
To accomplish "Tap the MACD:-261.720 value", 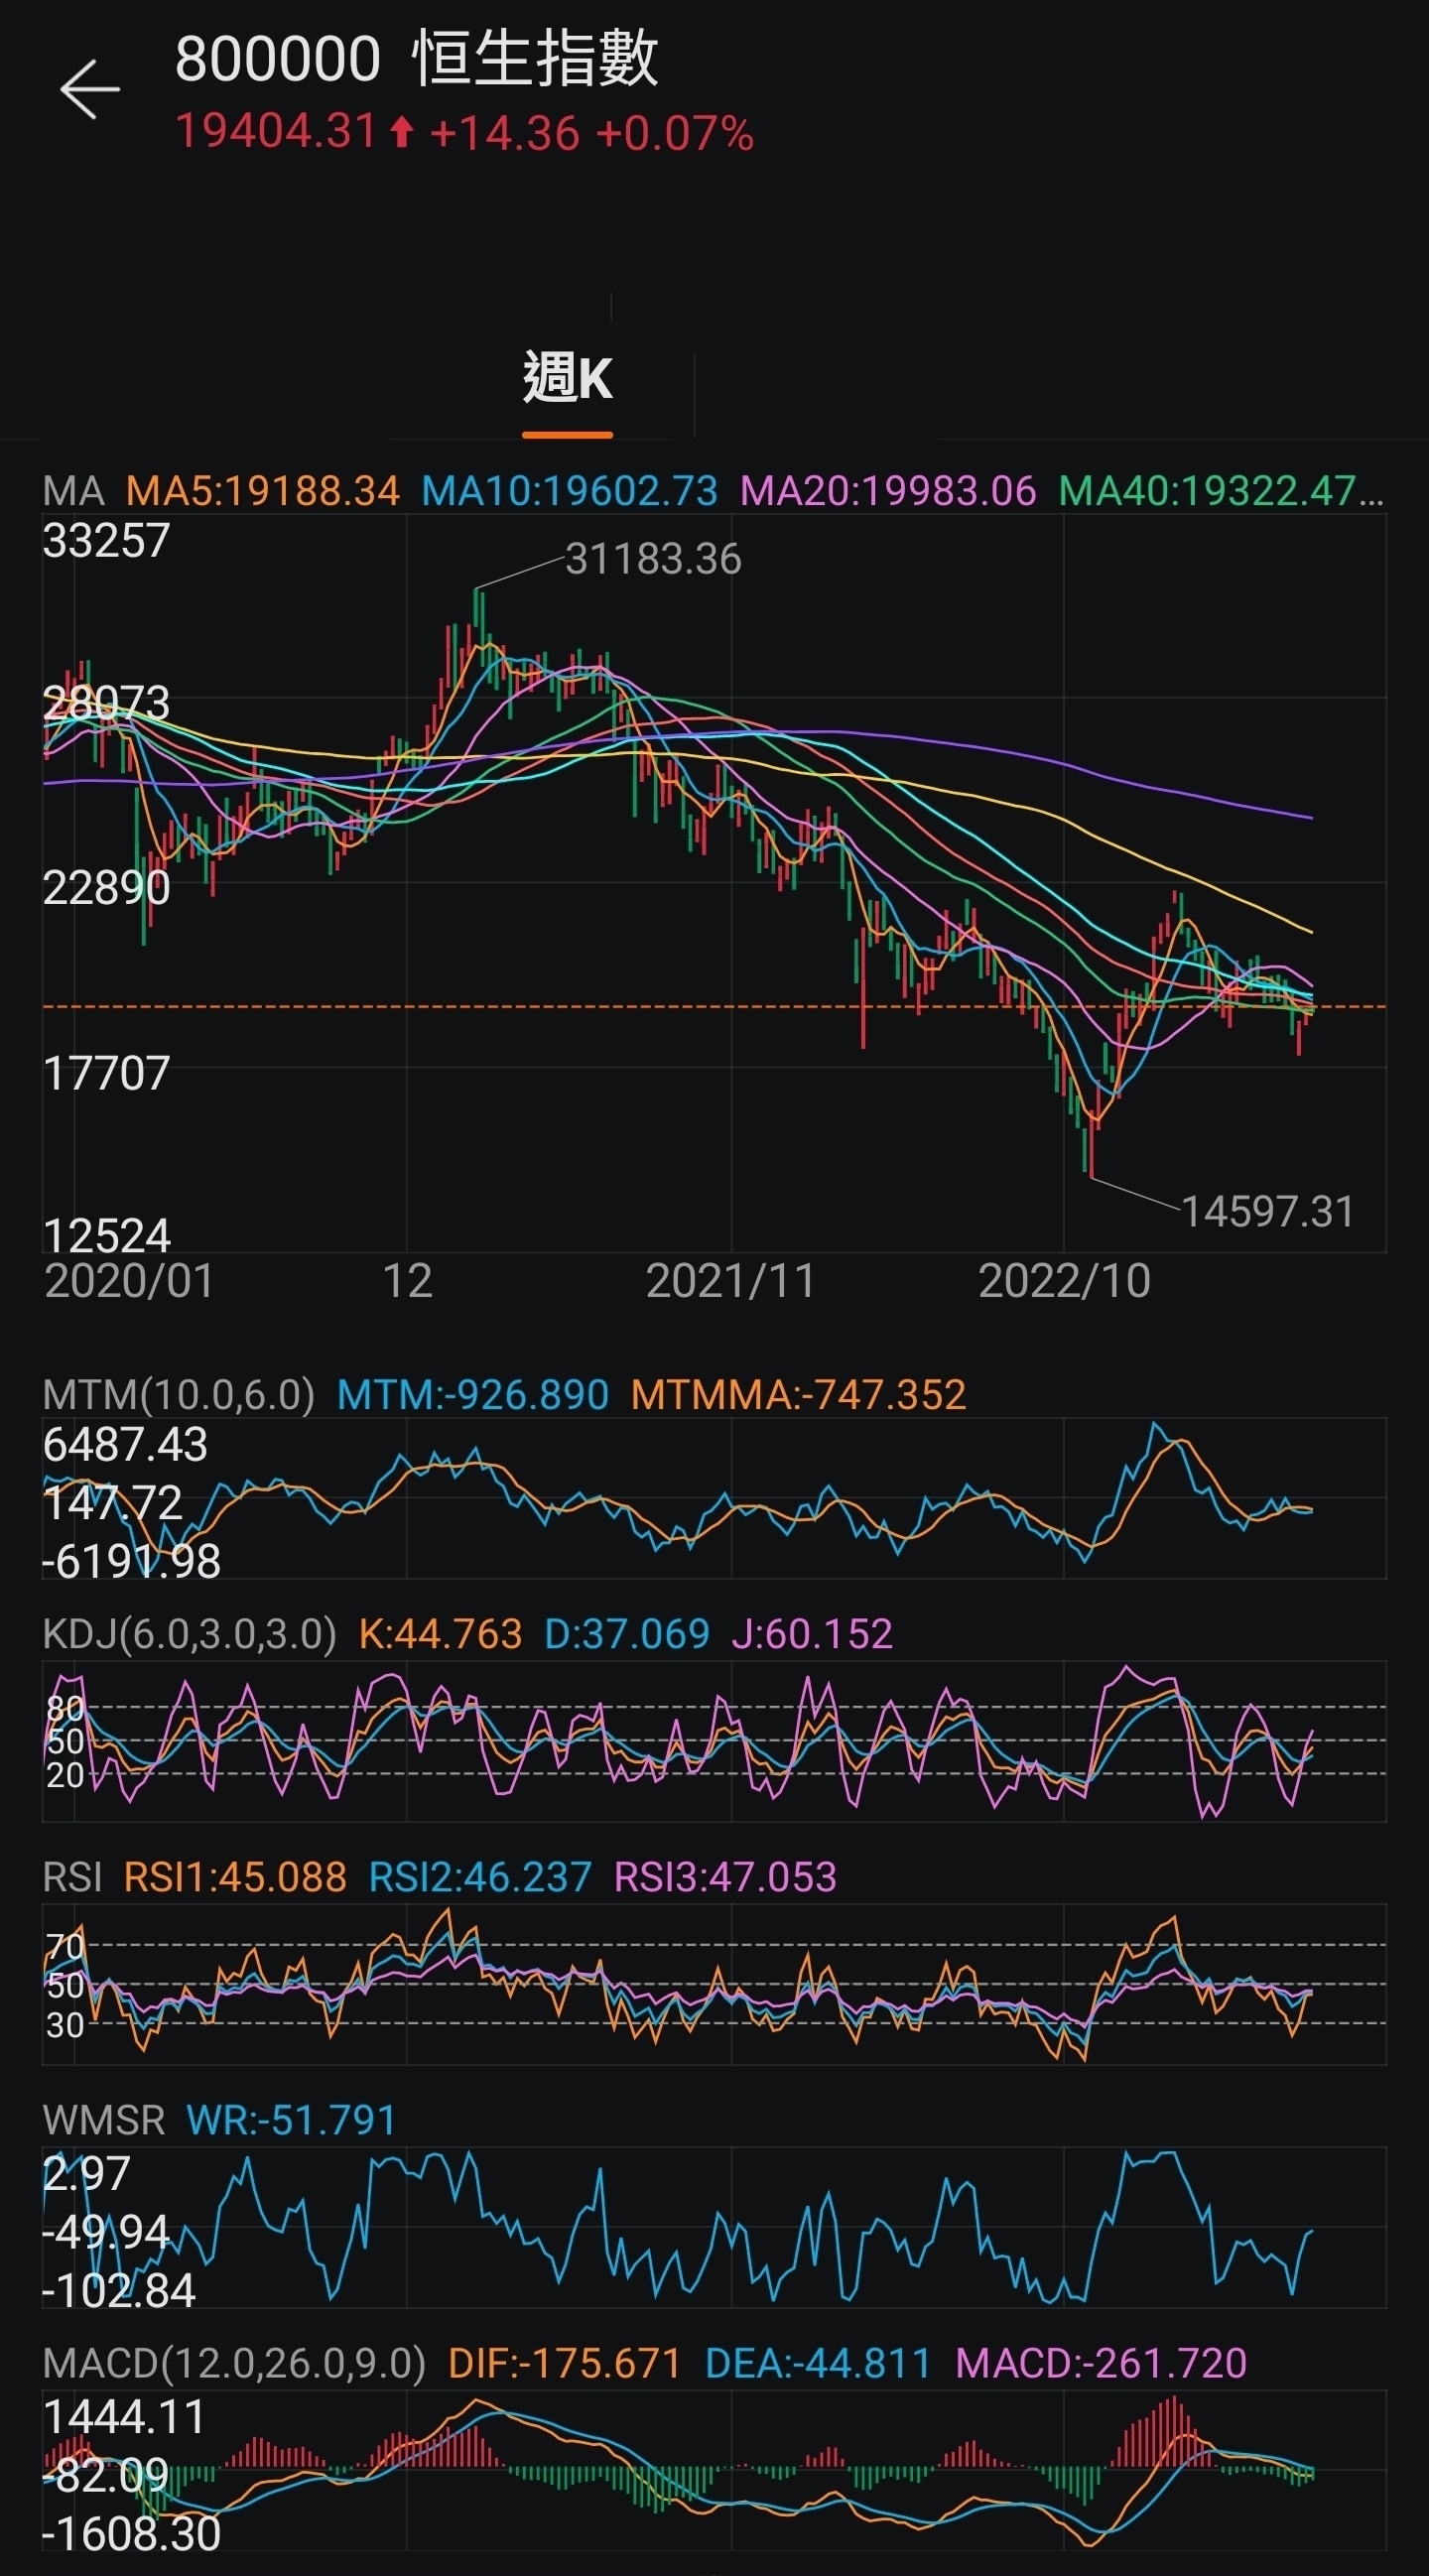I will (x=1101, y=2364).
